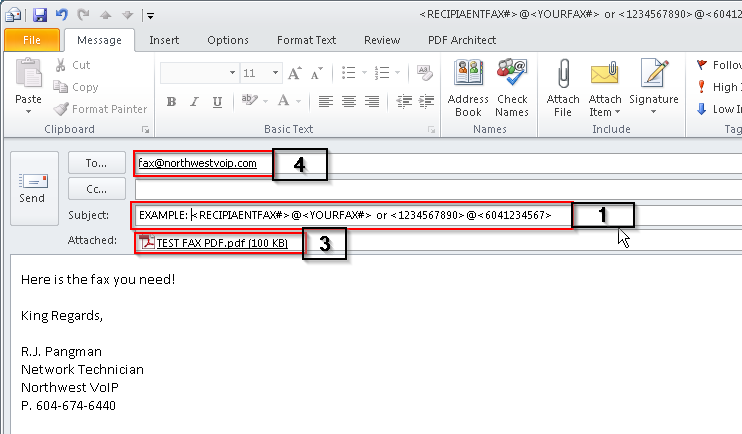Click text 'Here is the fax you need!'
742x434 pixels.
pyautogui.click(x=98, y=280)
